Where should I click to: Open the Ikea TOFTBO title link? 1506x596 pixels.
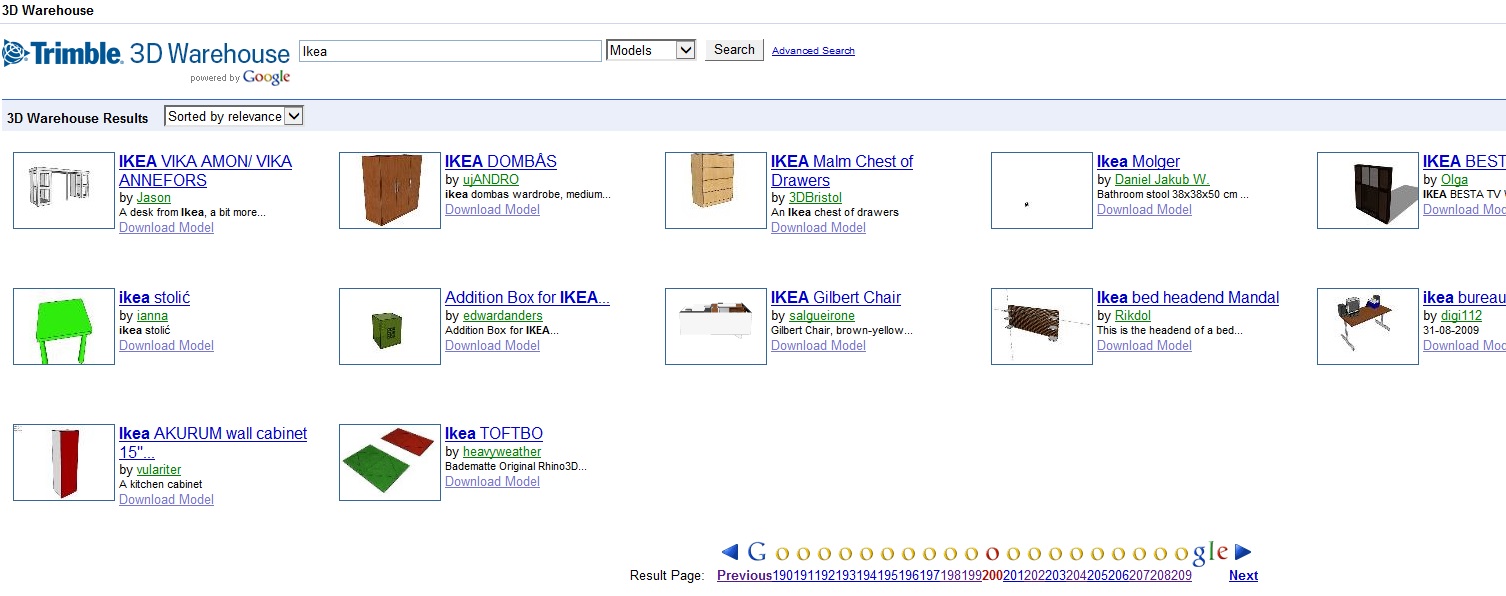(x=494, y=433)
